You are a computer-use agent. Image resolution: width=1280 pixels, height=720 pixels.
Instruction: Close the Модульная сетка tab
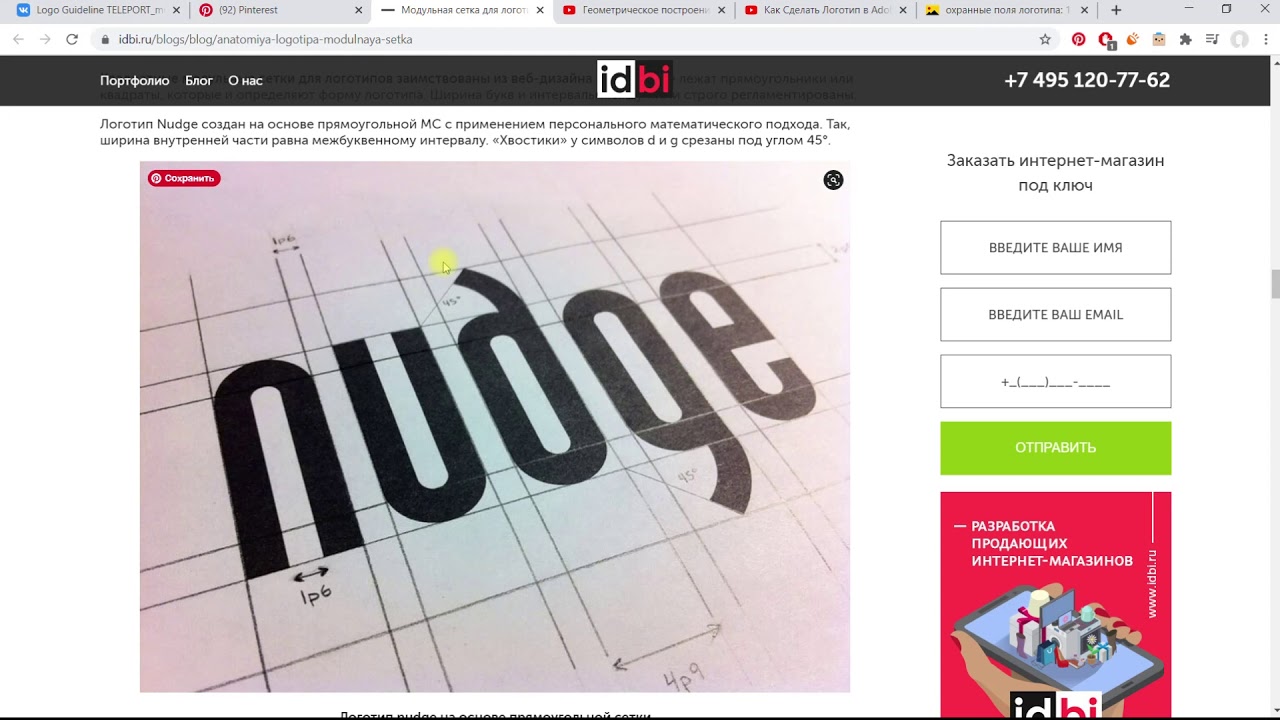pos(540,10)
